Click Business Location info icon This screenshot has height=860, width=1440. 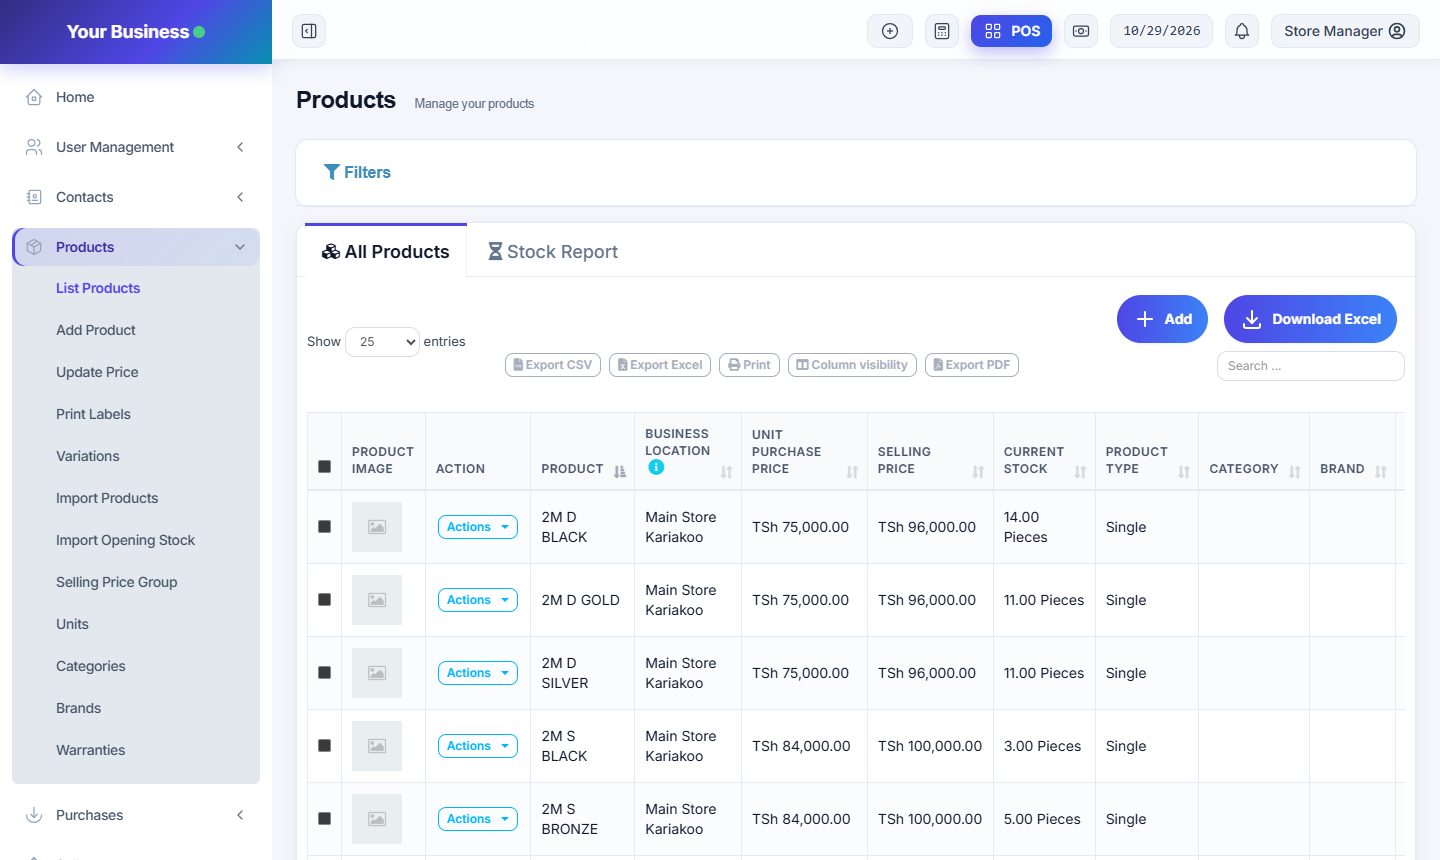pyautogui.click(x=656, y=467)
